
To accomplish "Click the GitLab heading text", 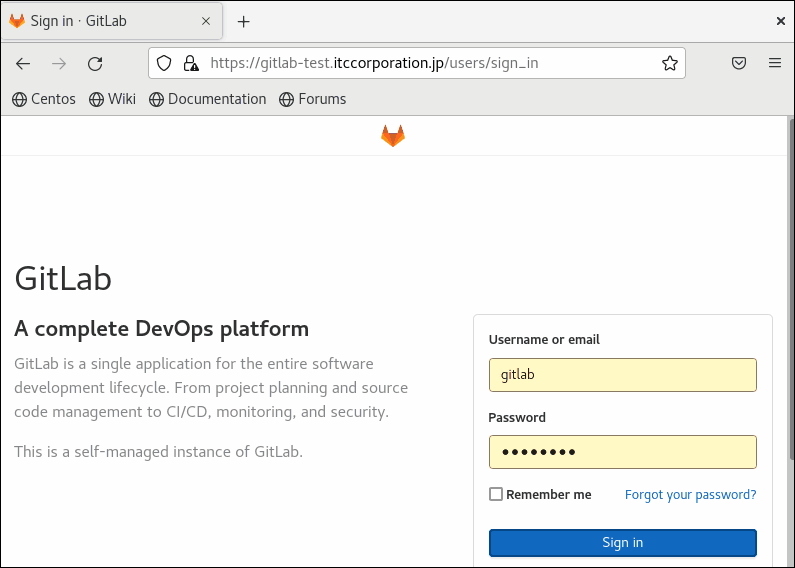I will pyautogui.click(x=63, y=279).
